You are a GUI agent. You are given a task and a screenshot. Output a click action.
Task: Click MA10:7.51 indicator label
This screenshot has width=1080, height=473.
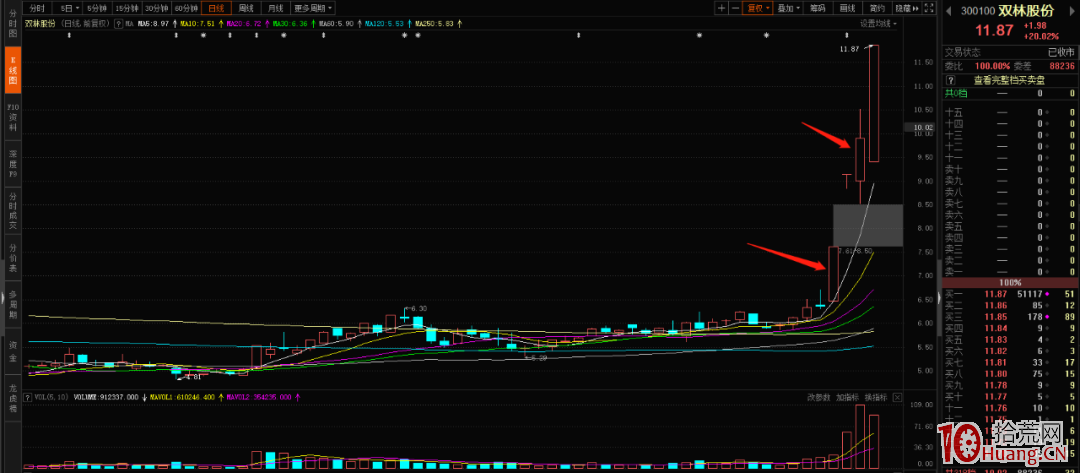click(x=198, y=23)
